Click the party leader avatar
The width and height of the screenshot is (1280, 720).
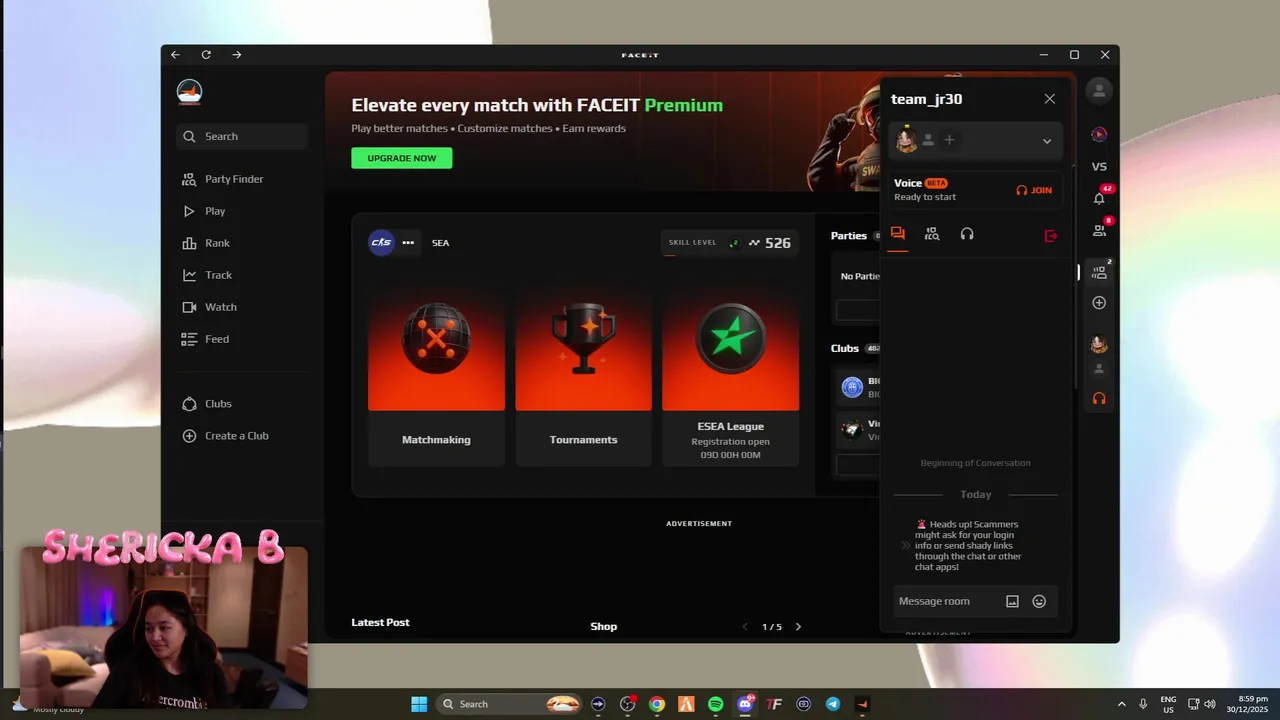(906, 140)
